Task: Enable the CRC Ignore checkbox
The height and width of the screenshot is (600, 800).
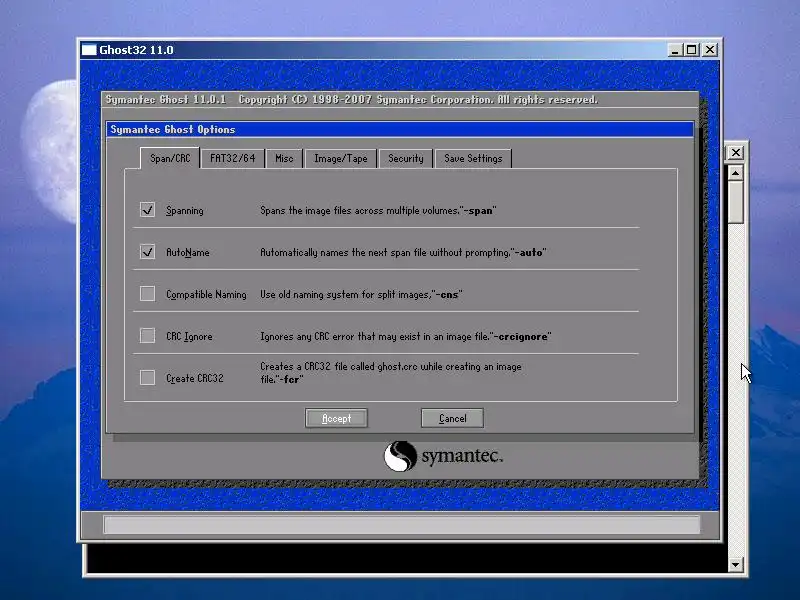Action: click(147, 336)
